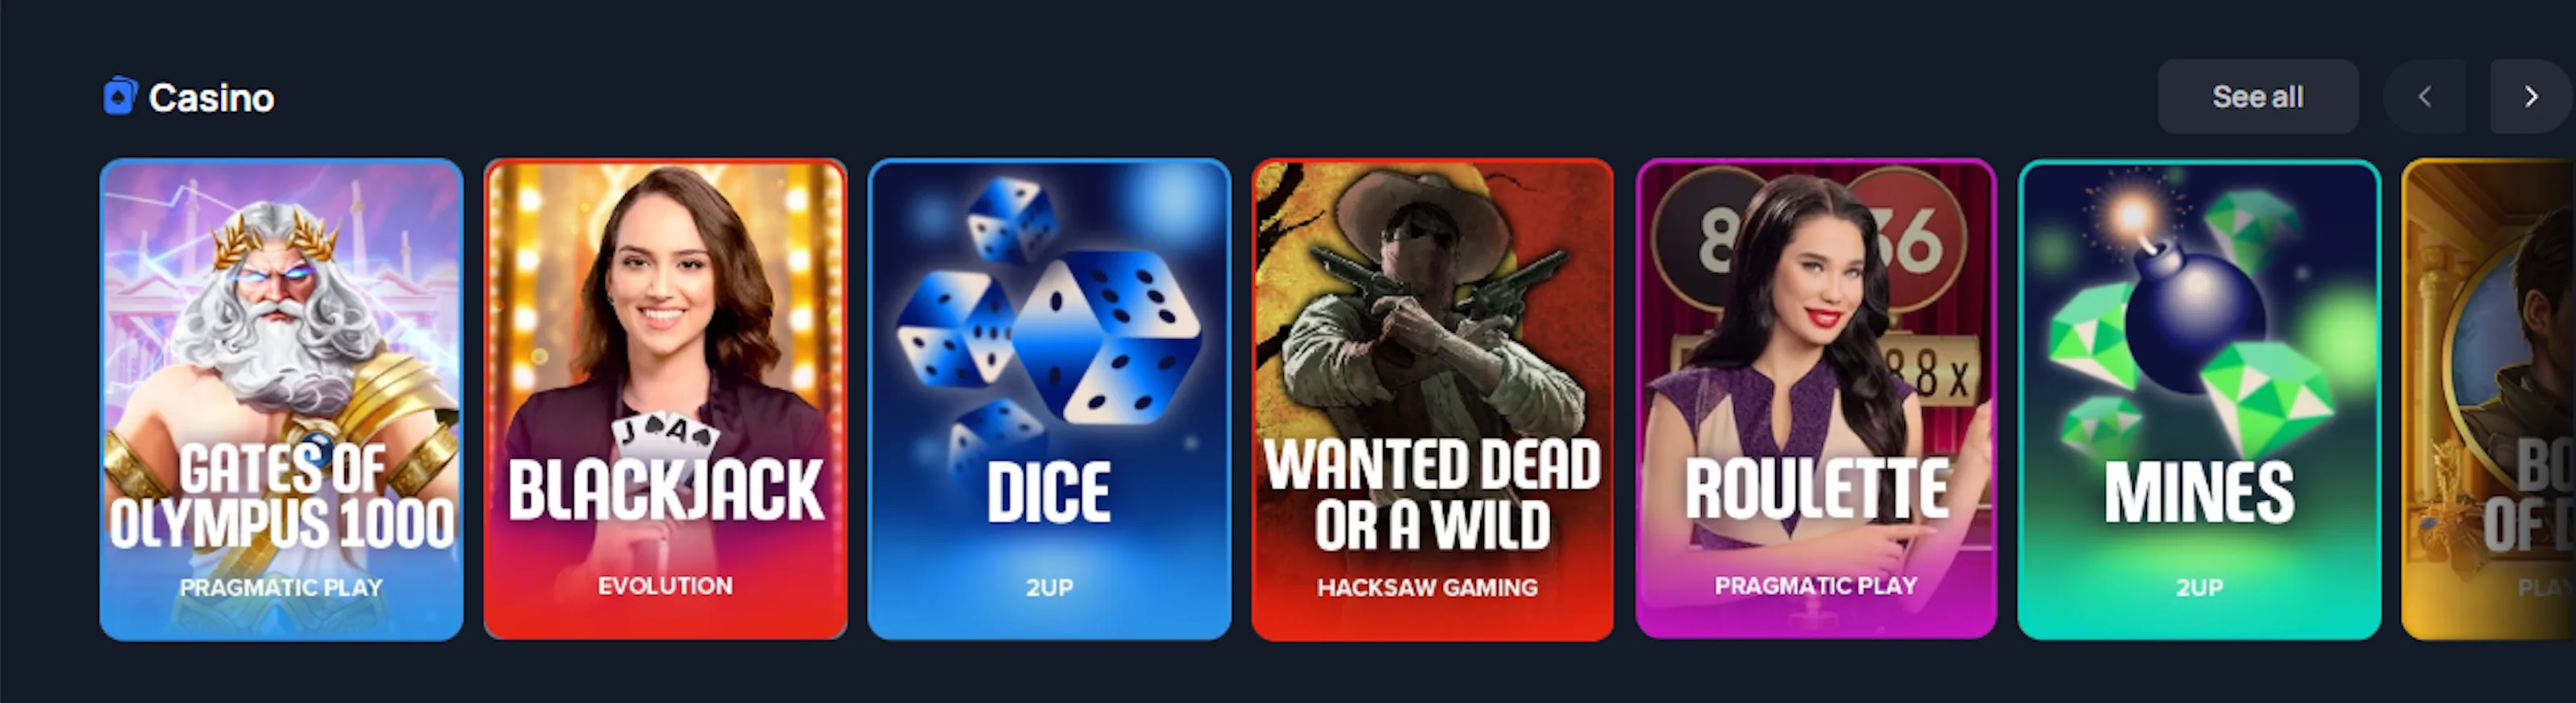Launch the Mines game tile

(2199, 399)
